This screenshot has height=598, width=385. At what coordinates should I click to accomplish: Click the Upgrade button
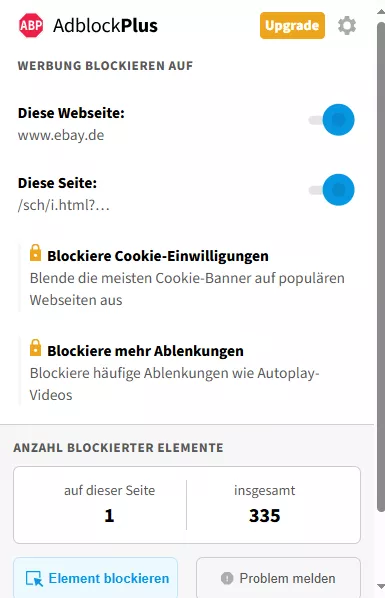click(292, 26)
